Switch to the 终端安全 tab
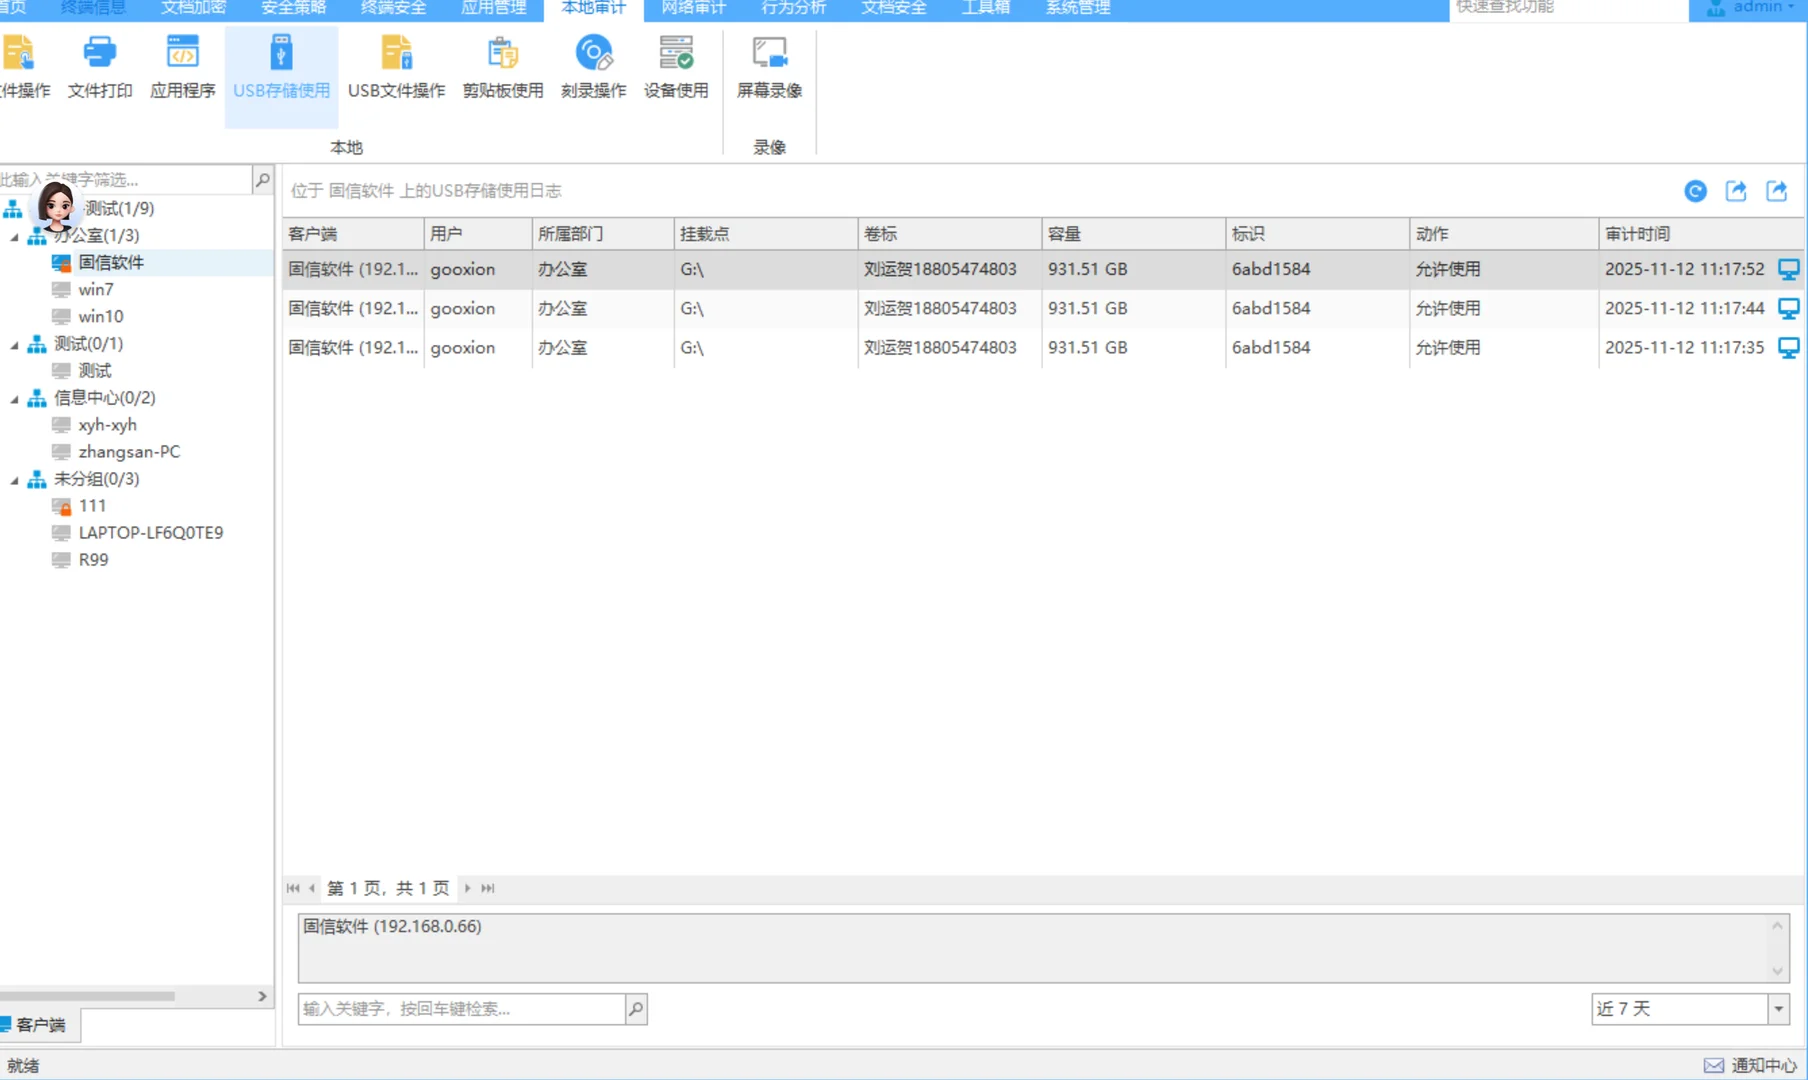The height and width of the screenshot is (1080, 1808). coord(393,8)
